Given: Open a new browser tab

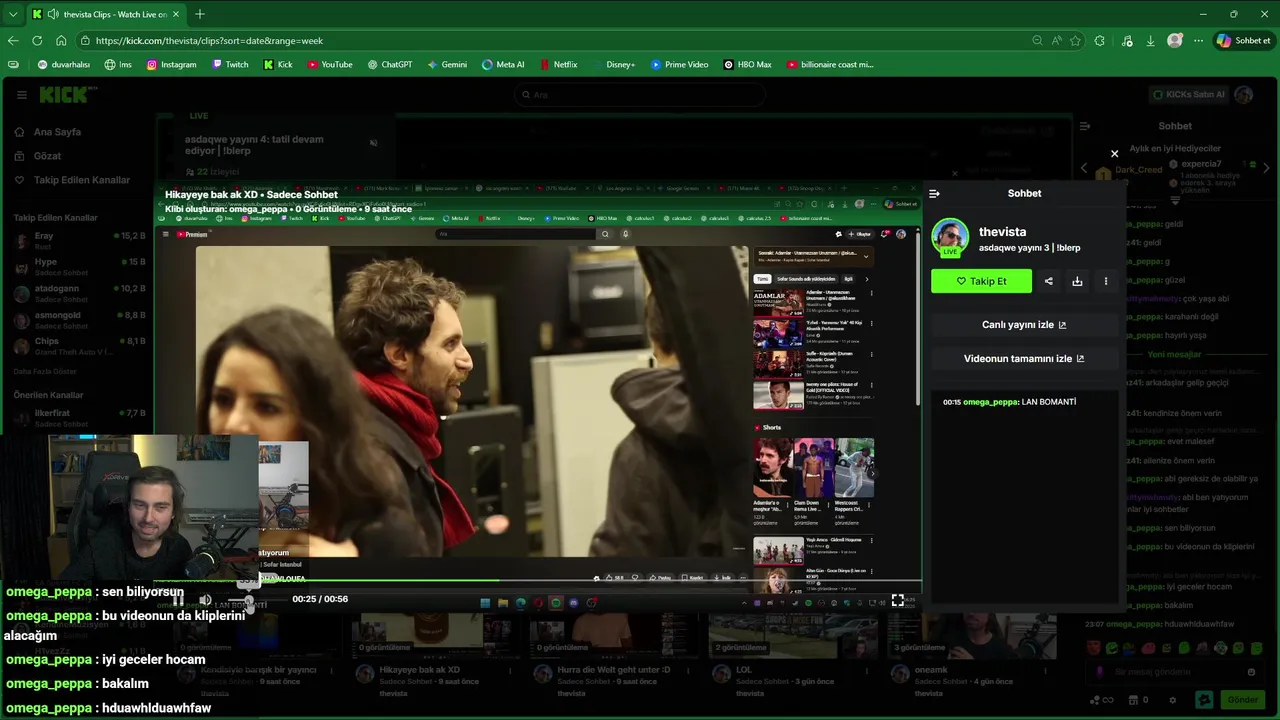Looking at the screenshot, I should pyautogui.click(x=200, y=14).
